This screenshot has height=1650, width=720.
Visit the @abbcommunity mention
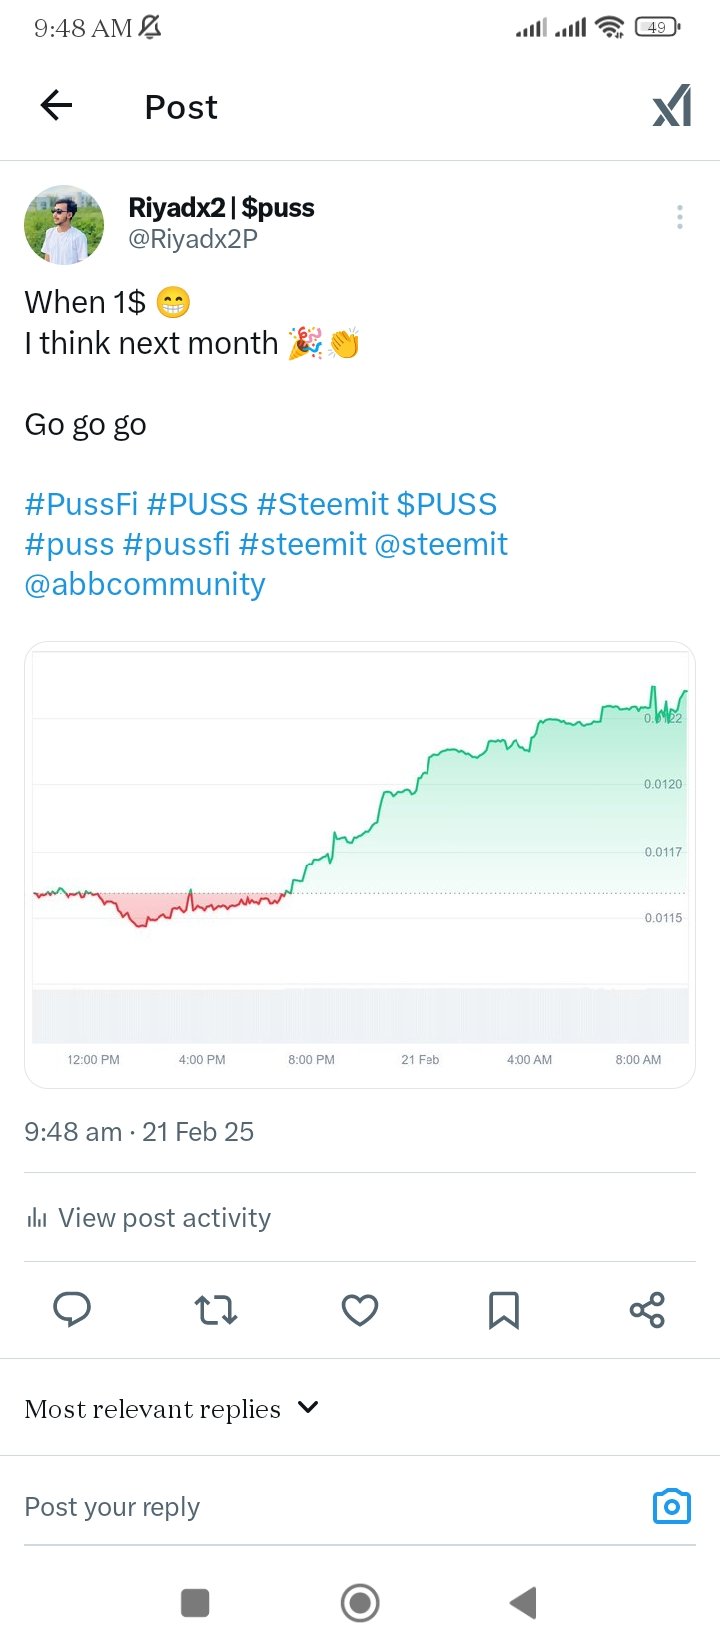[145, 584]
